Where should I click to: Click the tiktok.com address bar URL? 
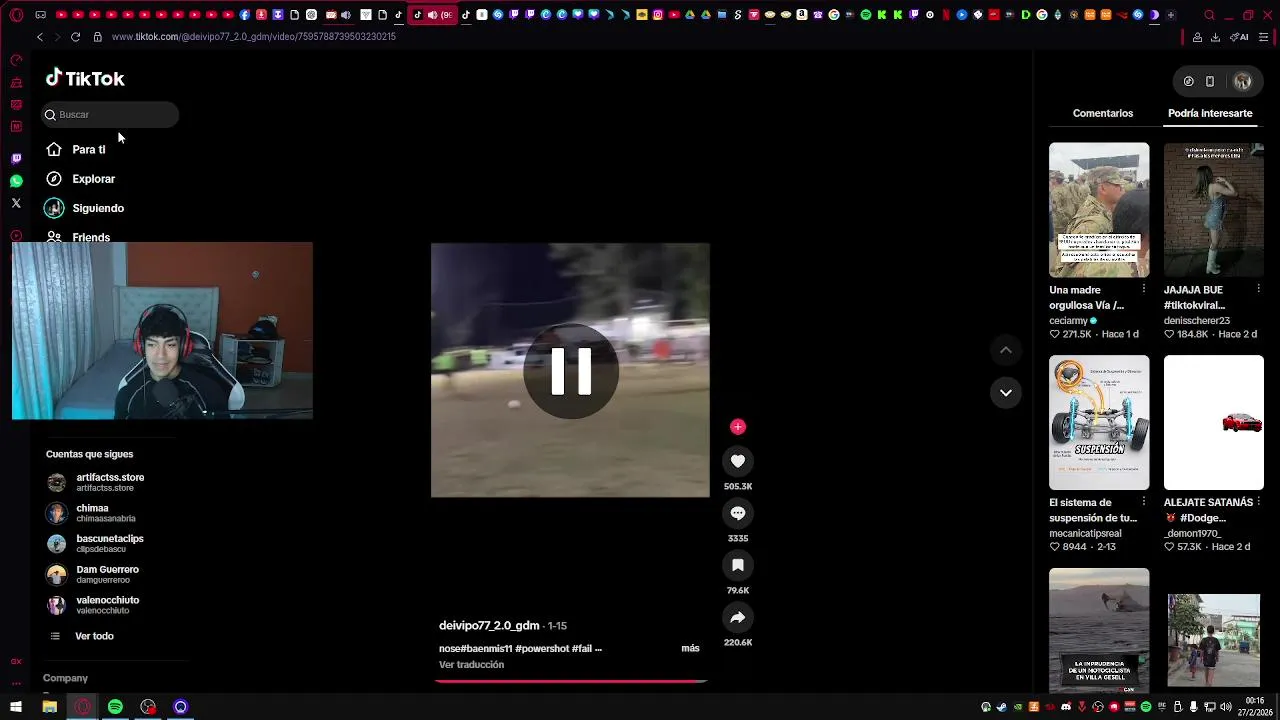click(x=254, y=37)
